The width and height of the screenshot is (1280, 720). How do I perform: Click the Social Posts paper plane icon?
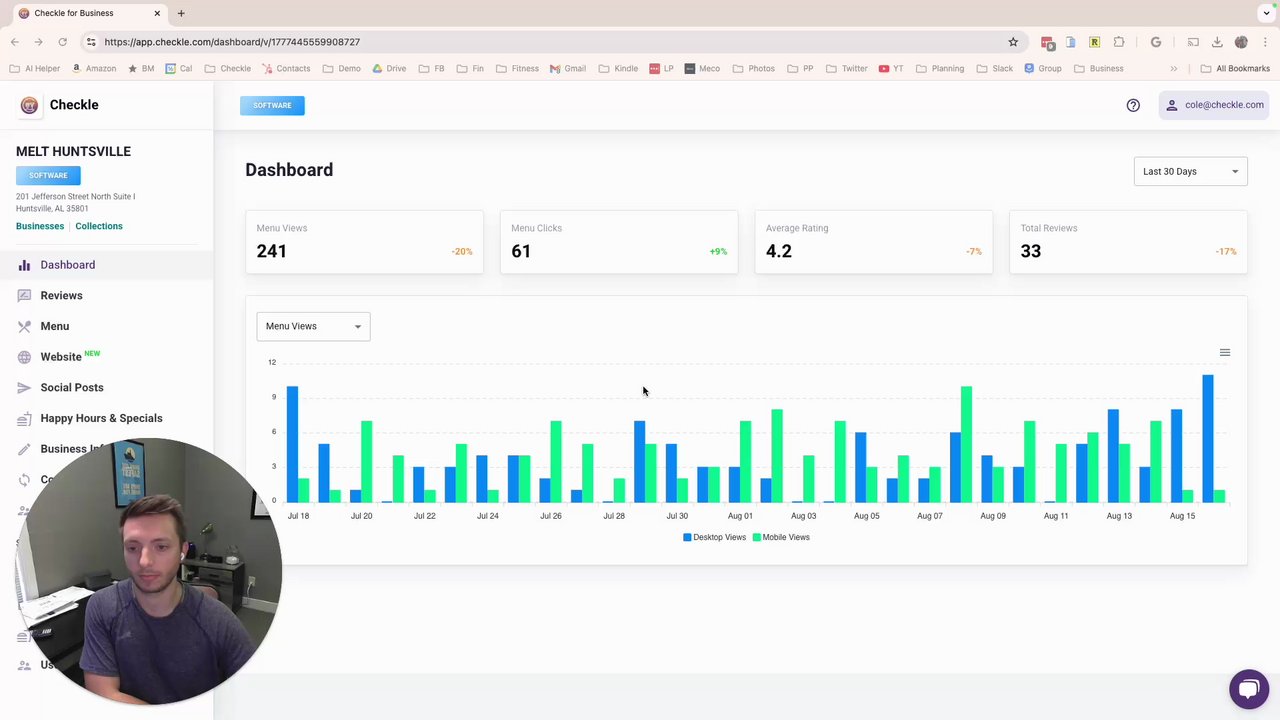[x=24, y=387]
